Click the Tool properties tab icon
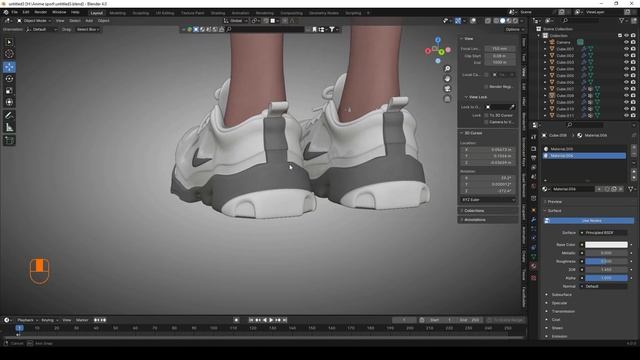The height and width of the screenshot is (360, 640). [x=533, y=137]
